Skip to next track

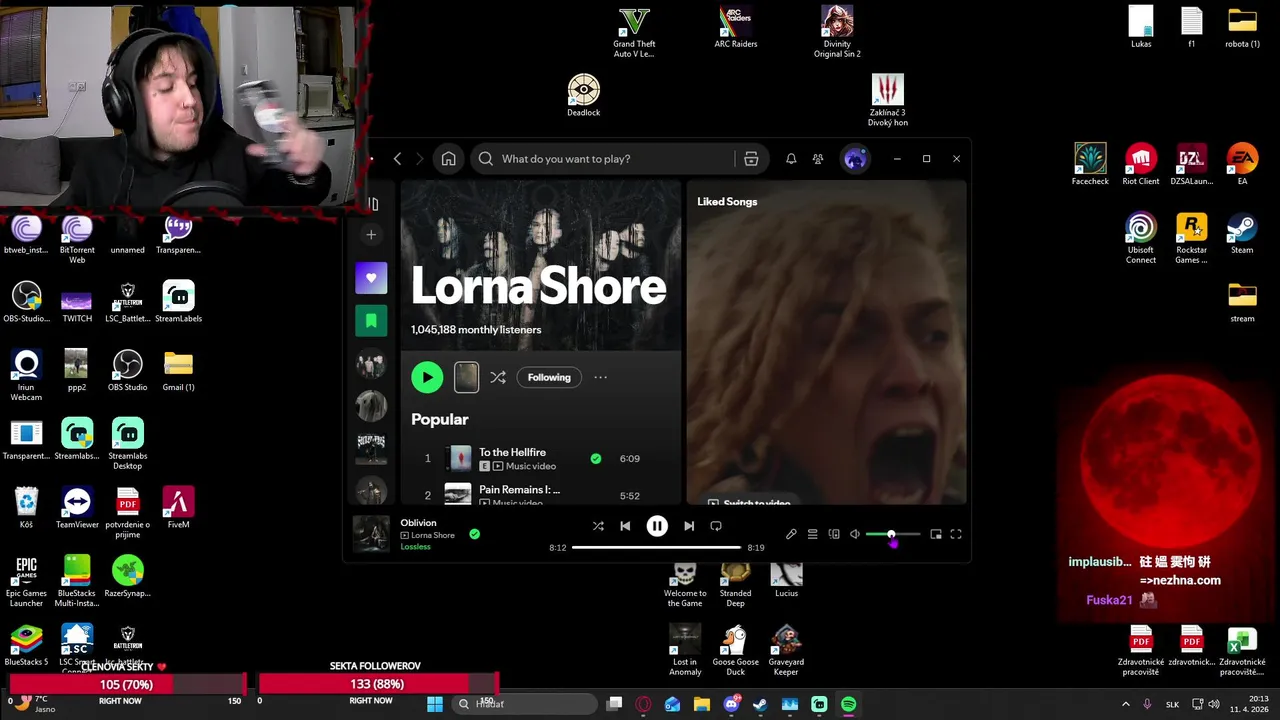[x=689, y=526]
